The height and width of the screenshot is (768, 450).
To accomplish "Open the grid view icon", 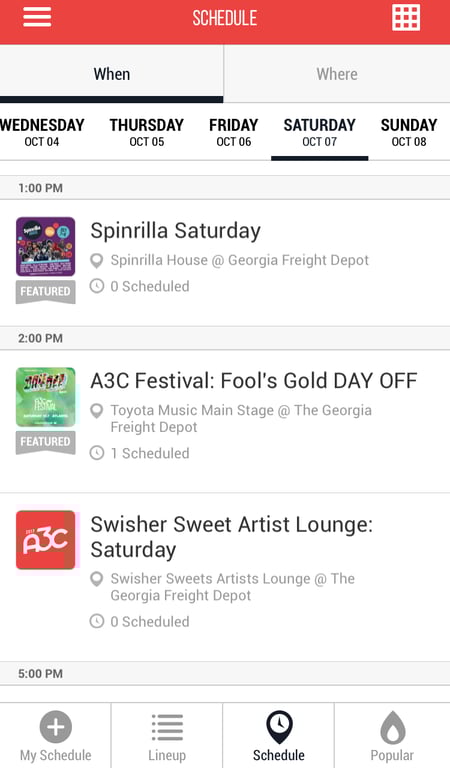I will 406,18.
